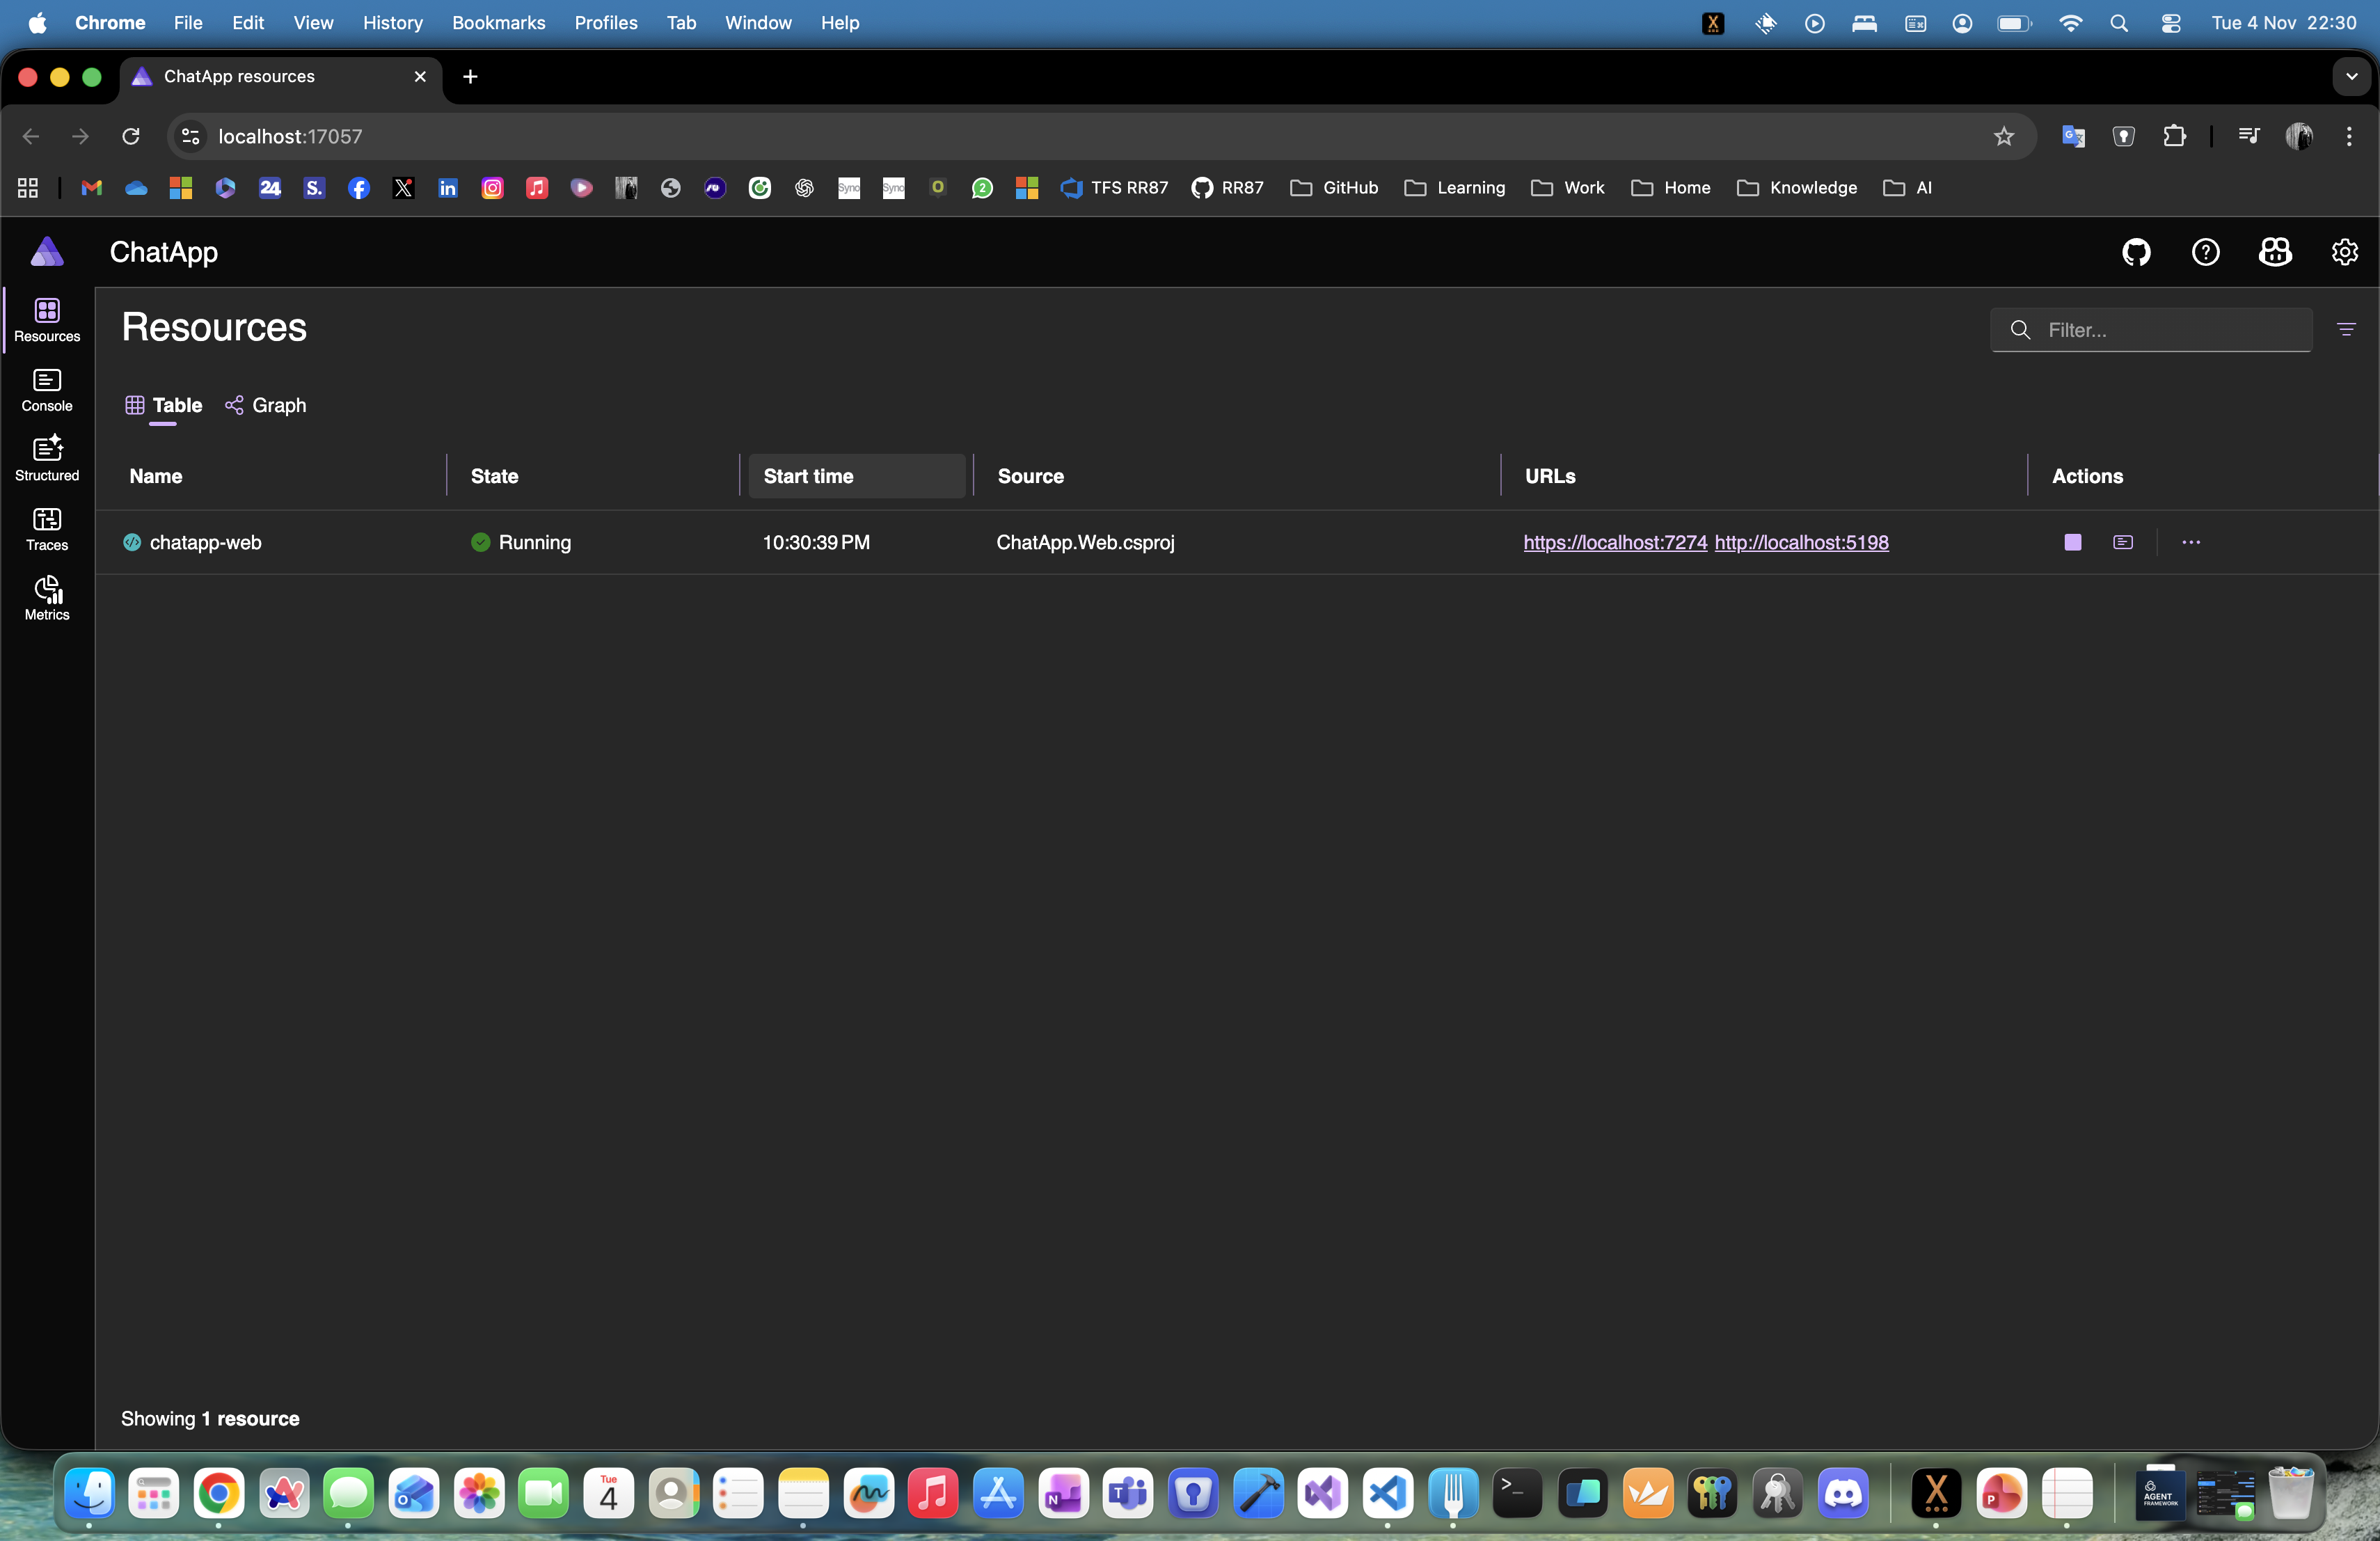Open the Structured logs sidebar page
This screenshot has width=2380, height=1541.
47,459
